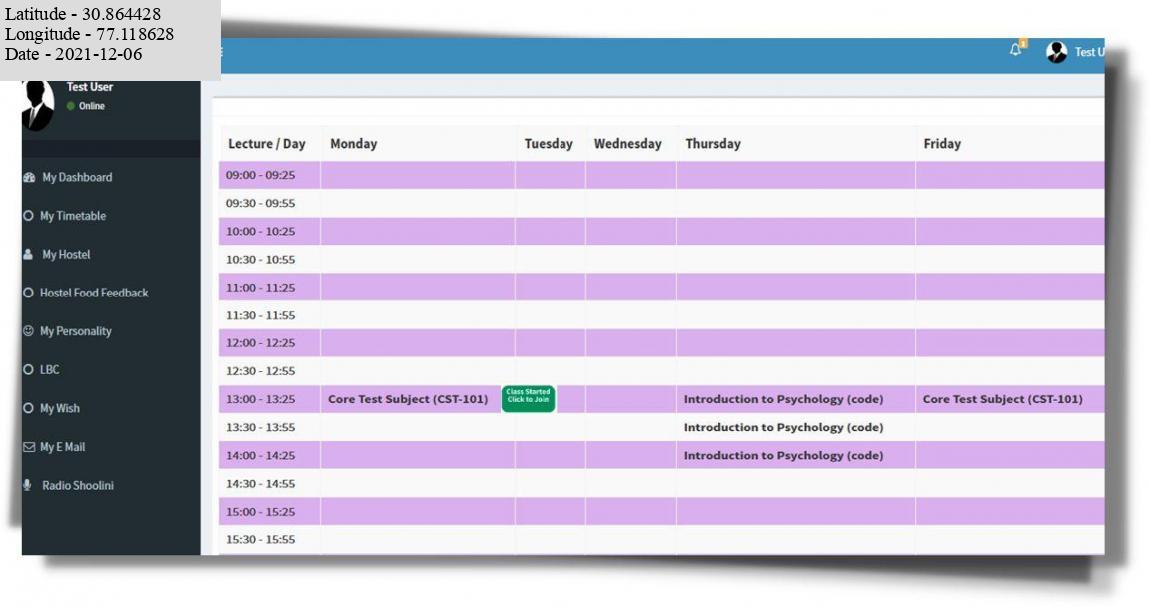Click the 12:00 - 12:25 time slot
Viewport: 1150px width, 607px height.
point(260,342)
